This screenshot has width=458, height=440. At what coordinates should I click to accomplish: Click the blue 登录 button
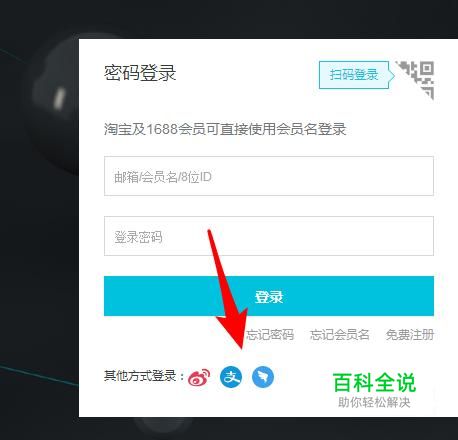(x=269, y=296)
